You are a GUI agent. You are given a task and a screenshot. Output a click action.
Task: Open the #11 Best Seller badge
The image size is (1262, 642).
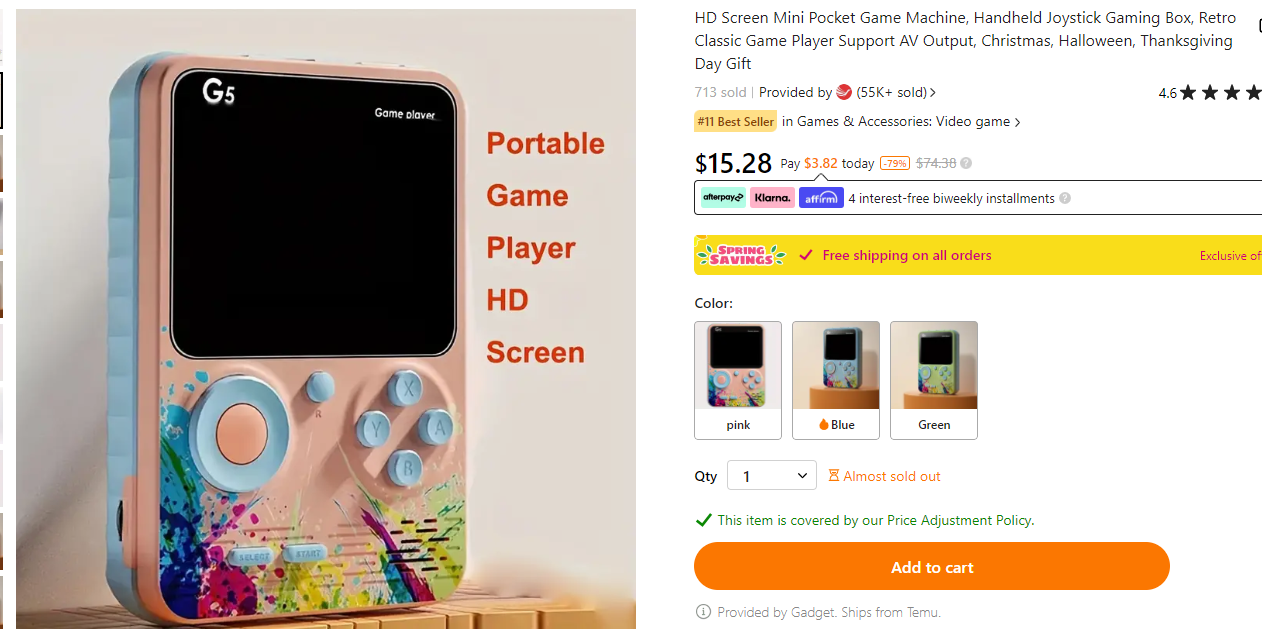point(736,122)
